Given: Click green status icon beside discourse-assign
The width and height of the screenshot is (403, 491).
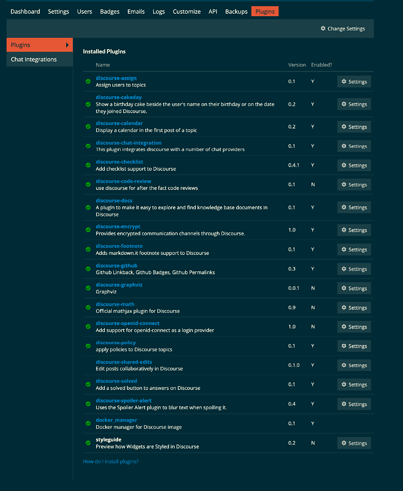Looking at the screenshot, I should 88,81.
